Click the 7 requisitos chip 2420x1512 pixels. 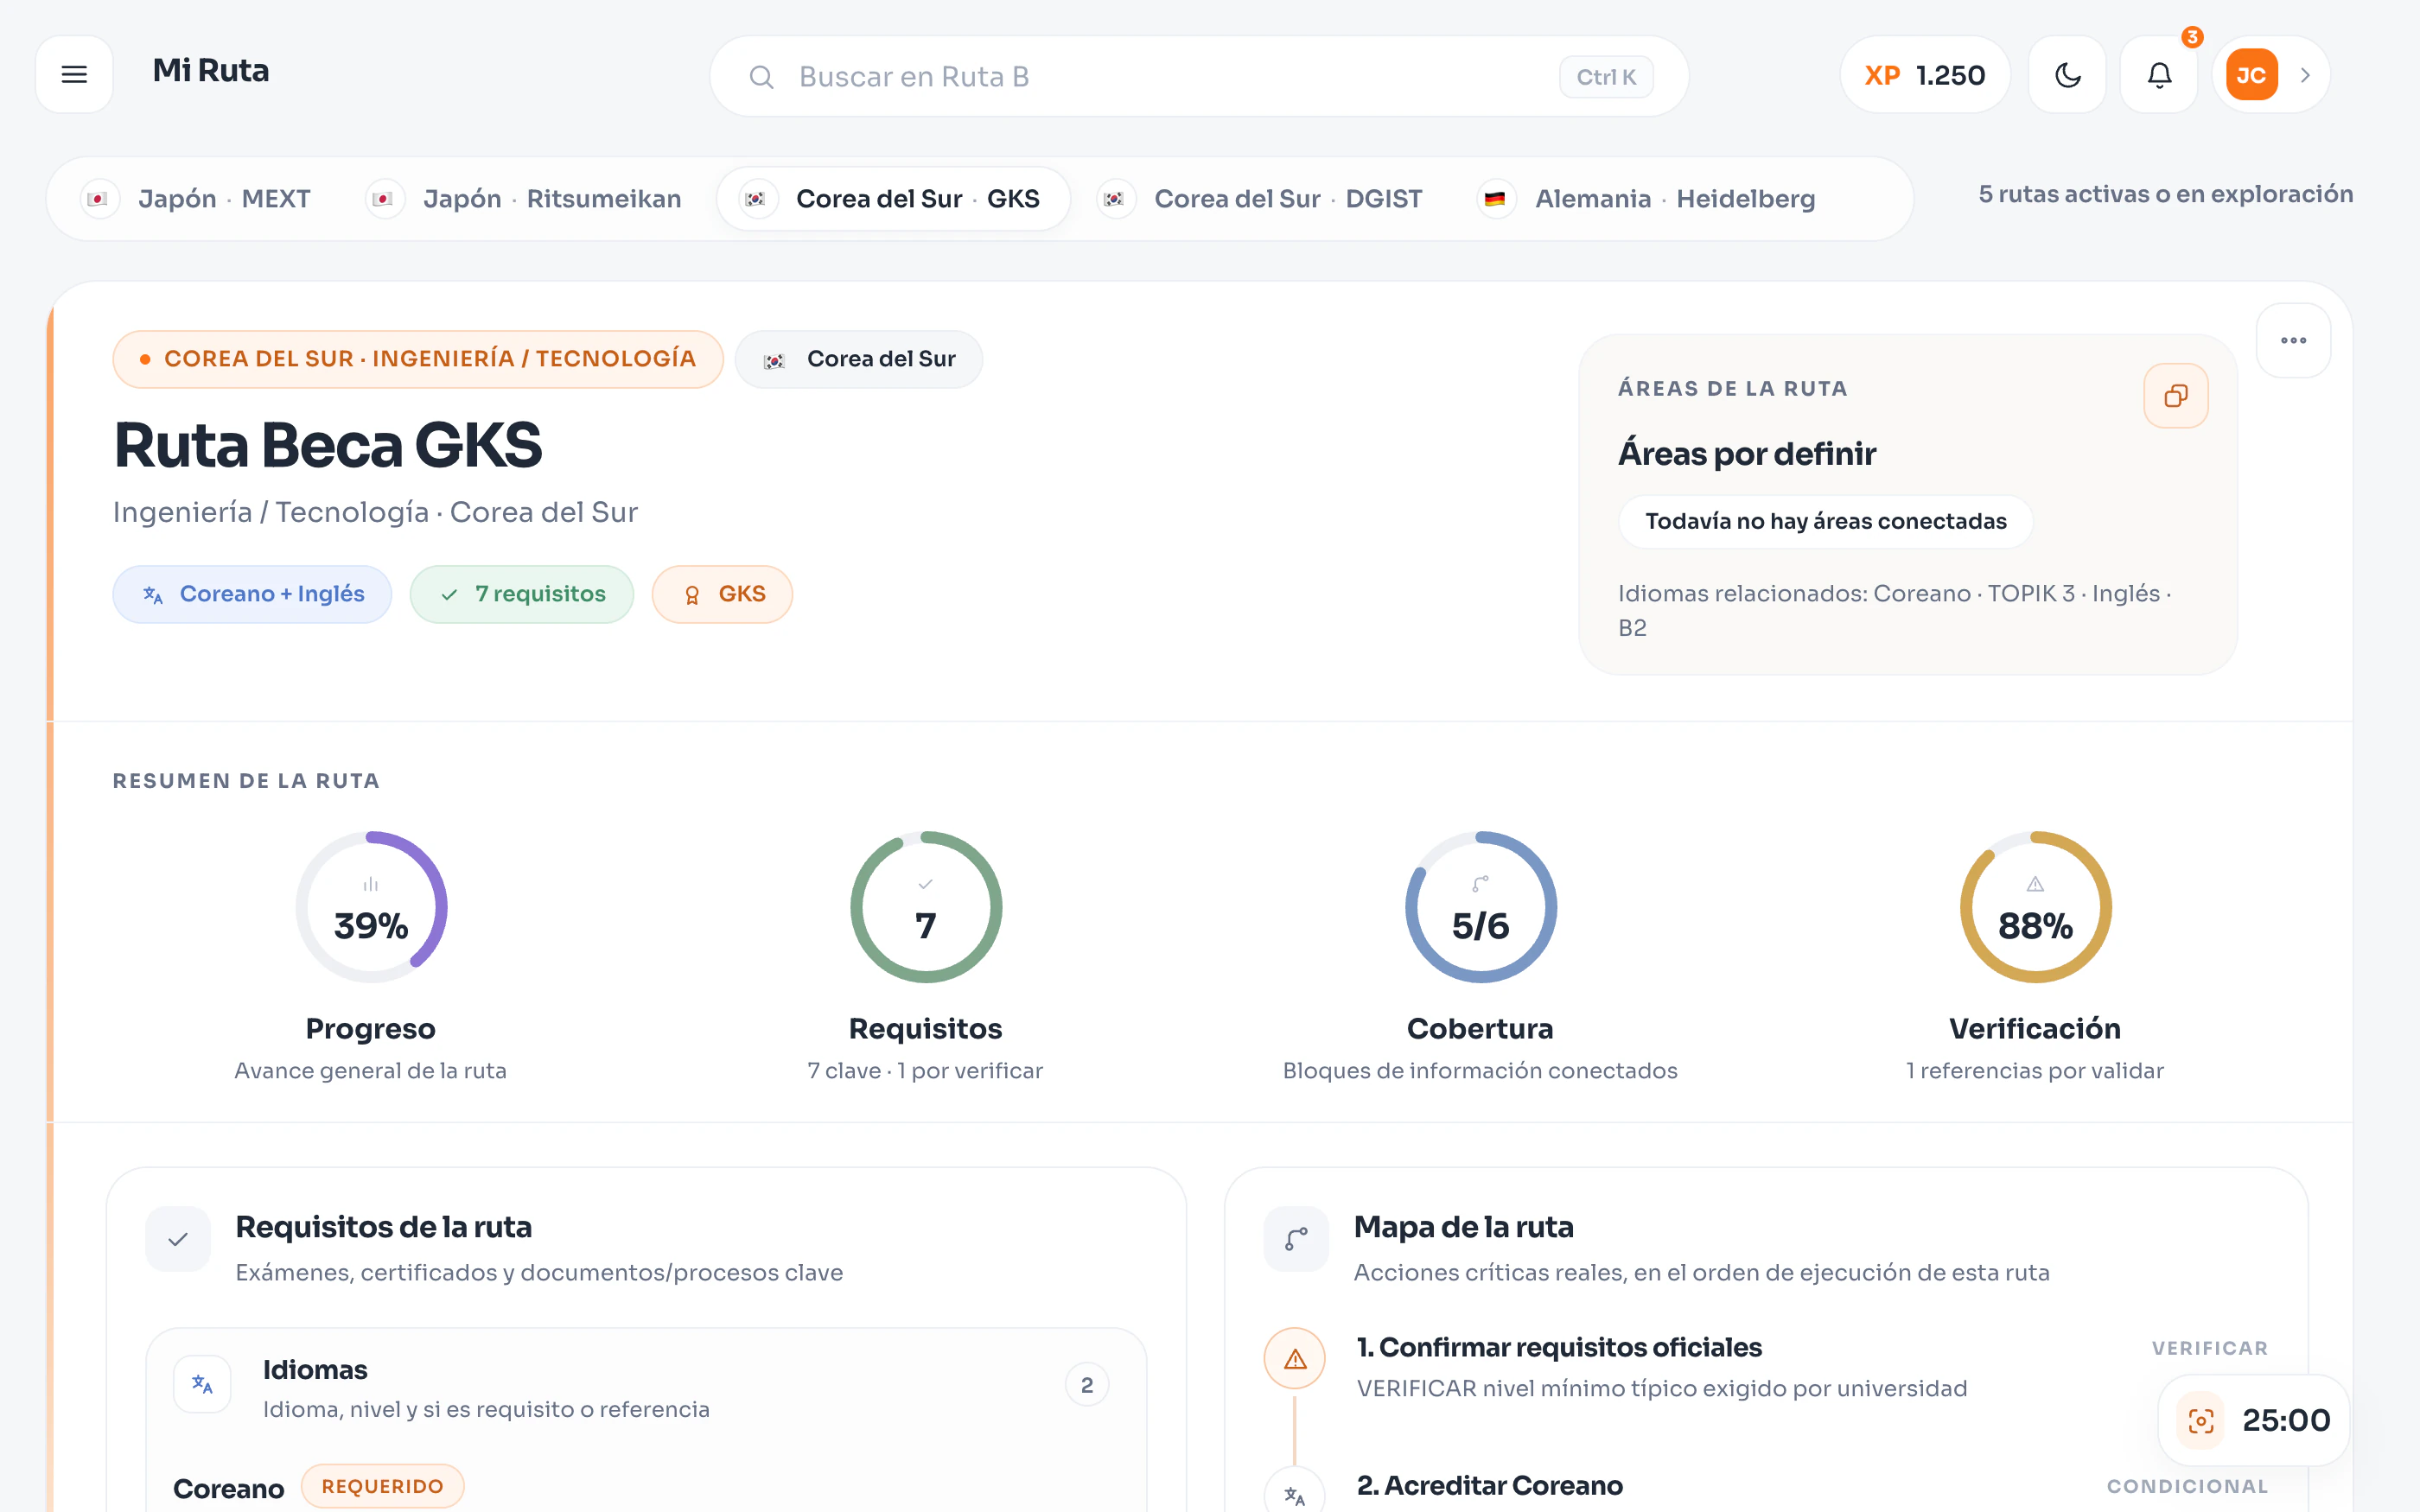tap(522, 594)
